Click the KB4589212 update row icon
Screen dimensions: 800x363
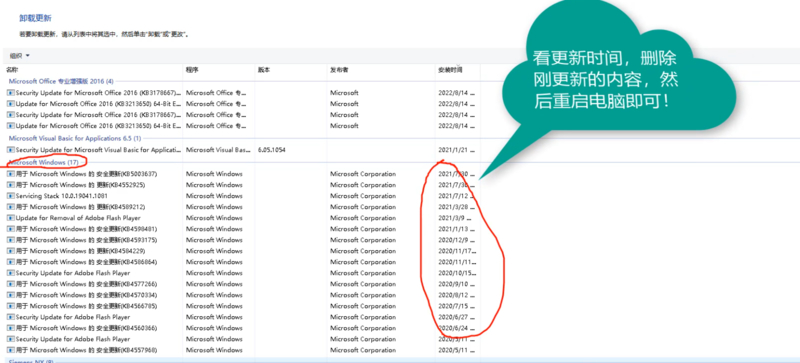click(11, 207)
